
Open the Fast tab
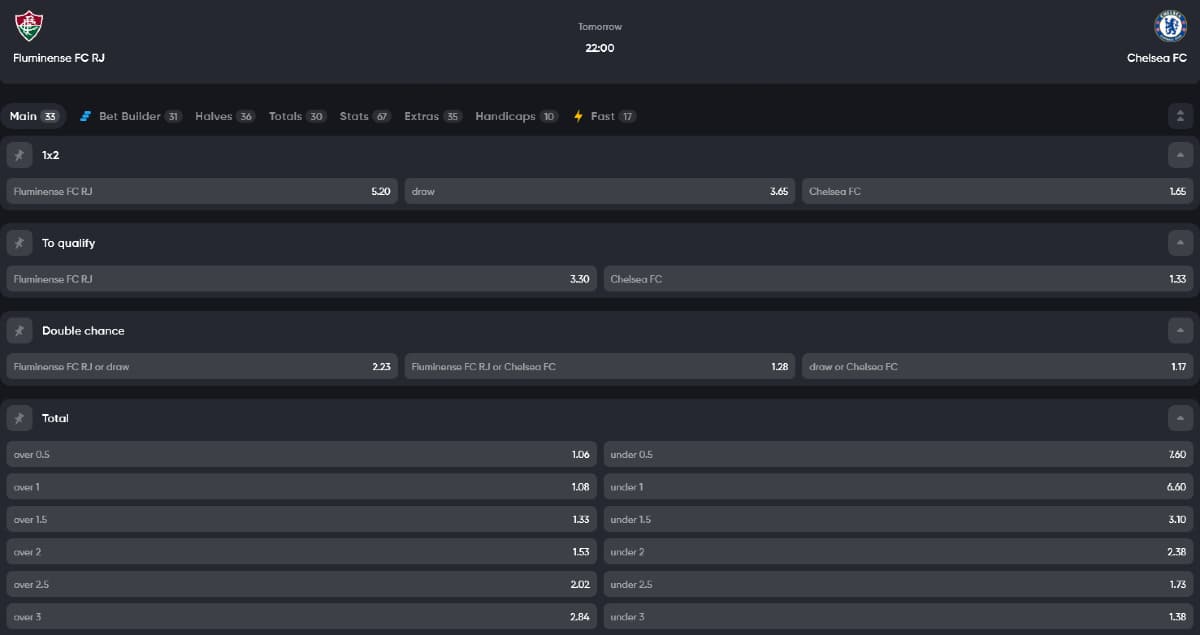pyautogui.click(x=604, y=116)
